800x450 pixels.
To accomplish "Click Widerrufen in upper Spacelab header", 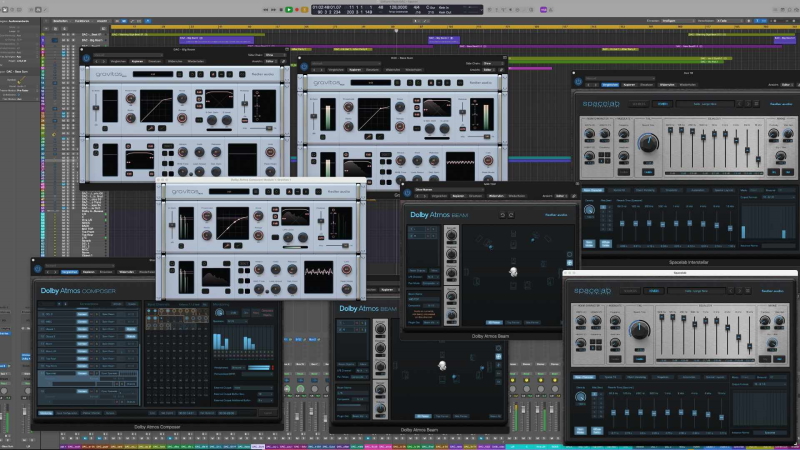I will (667, 85).
